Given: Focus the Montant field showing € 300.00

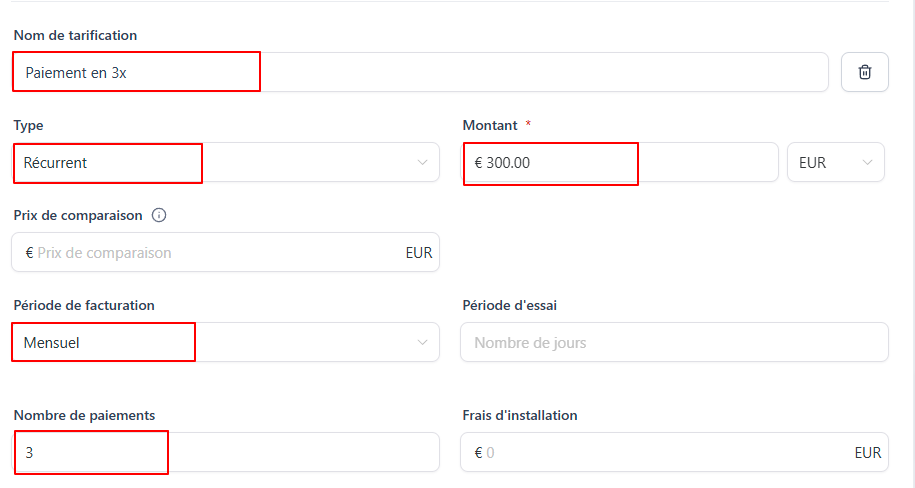Looking at the screenshot, I should point(620,162).
